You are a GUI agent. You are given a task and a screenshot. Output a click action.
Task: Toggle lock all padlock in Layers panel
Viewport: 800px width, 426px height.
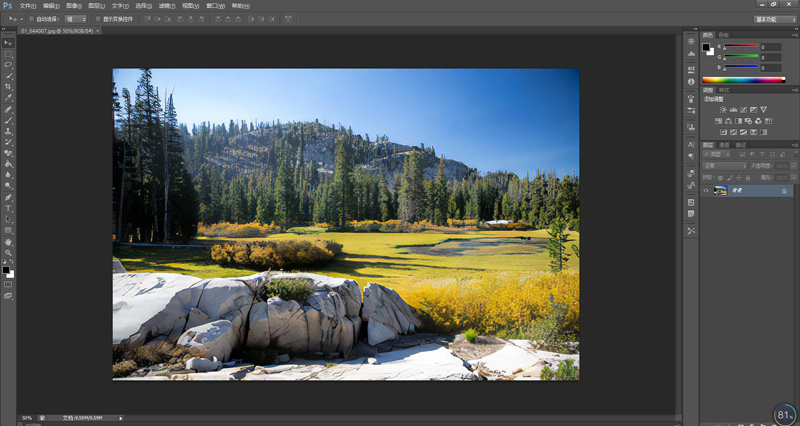pyautogui.click(x=748, y=178)
